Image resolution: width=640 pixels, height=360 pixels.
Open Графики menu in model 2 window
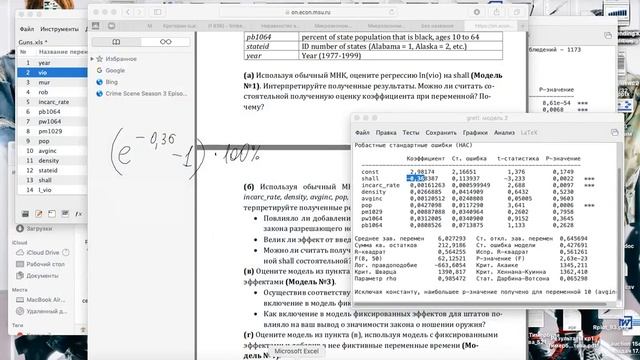click(475, 133)
